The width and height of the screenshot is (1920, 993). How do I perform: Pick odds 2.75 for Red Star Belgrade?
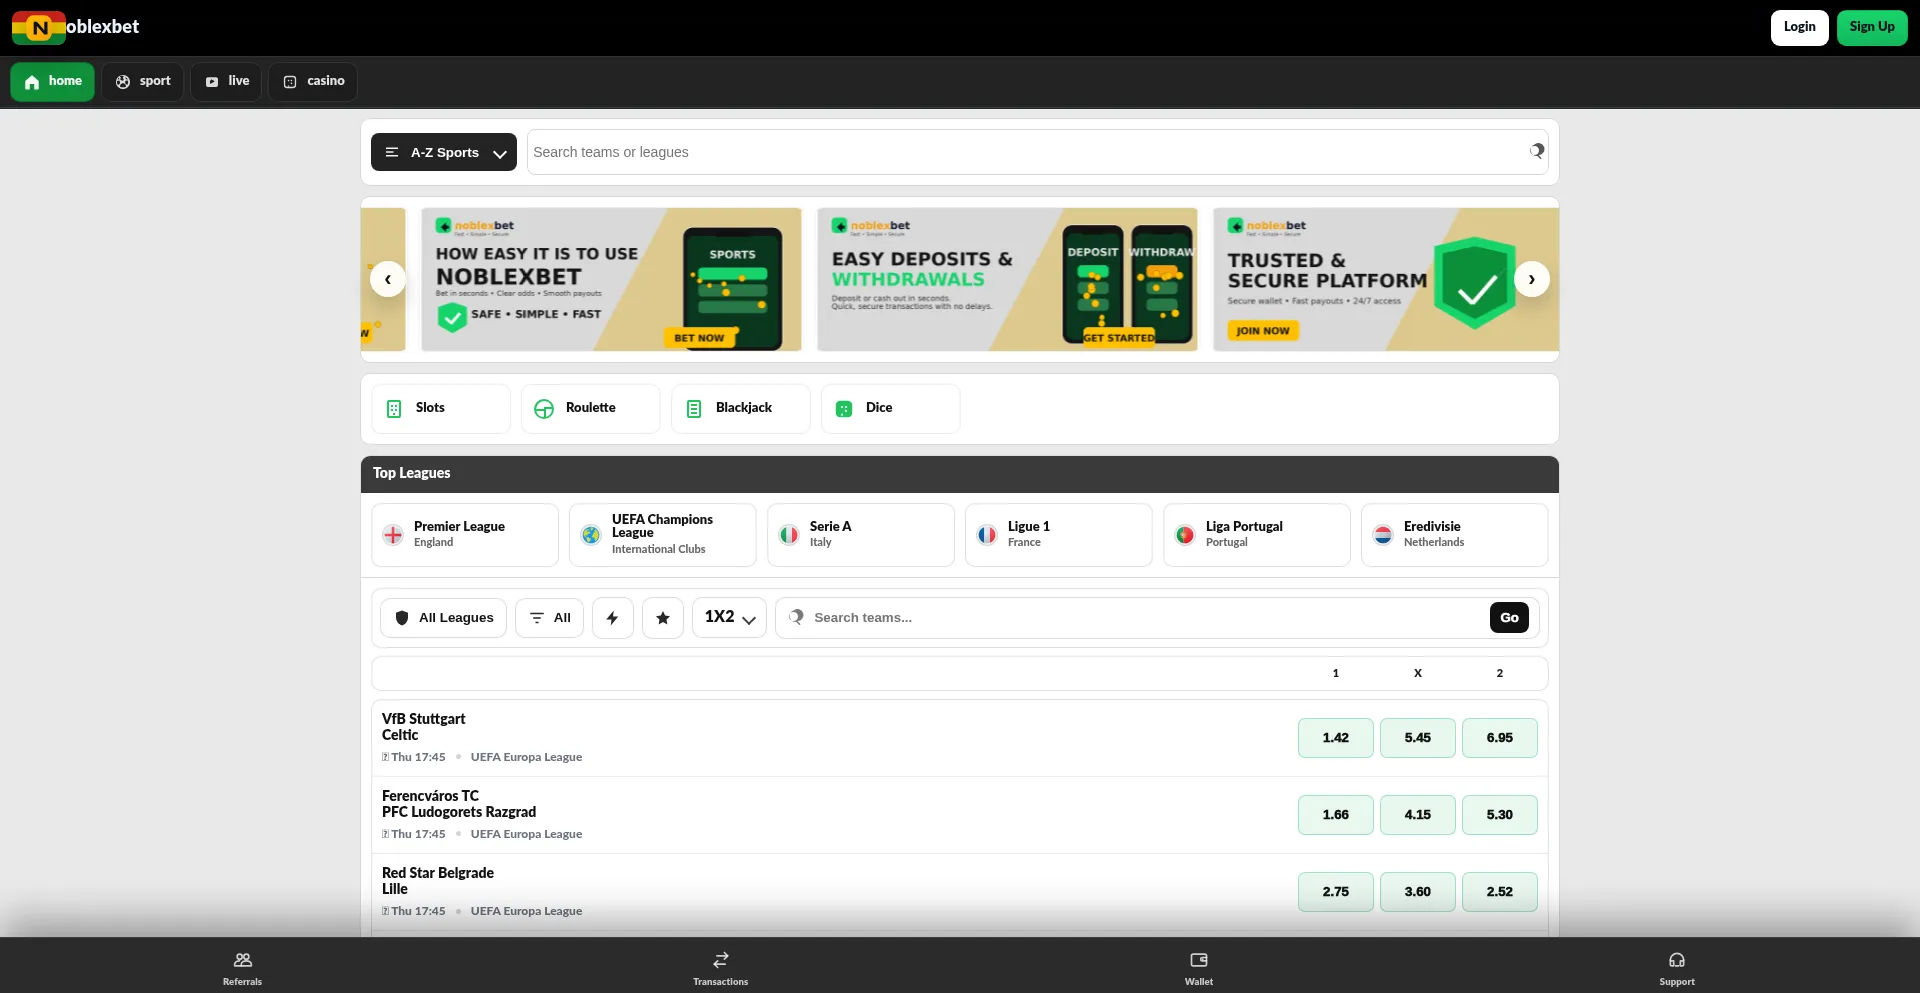pos(1336,892)
